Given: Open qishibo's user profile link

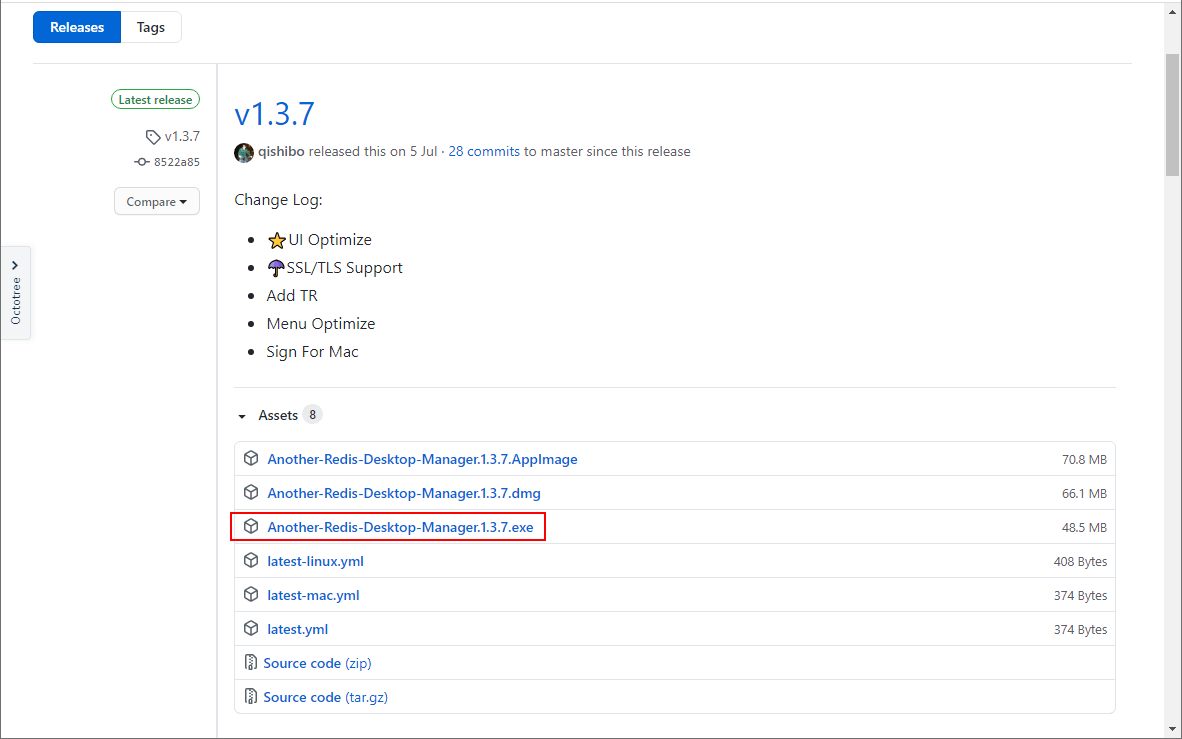Looking at the screenshot, I should pyautogui.click(x=281, y=152).
